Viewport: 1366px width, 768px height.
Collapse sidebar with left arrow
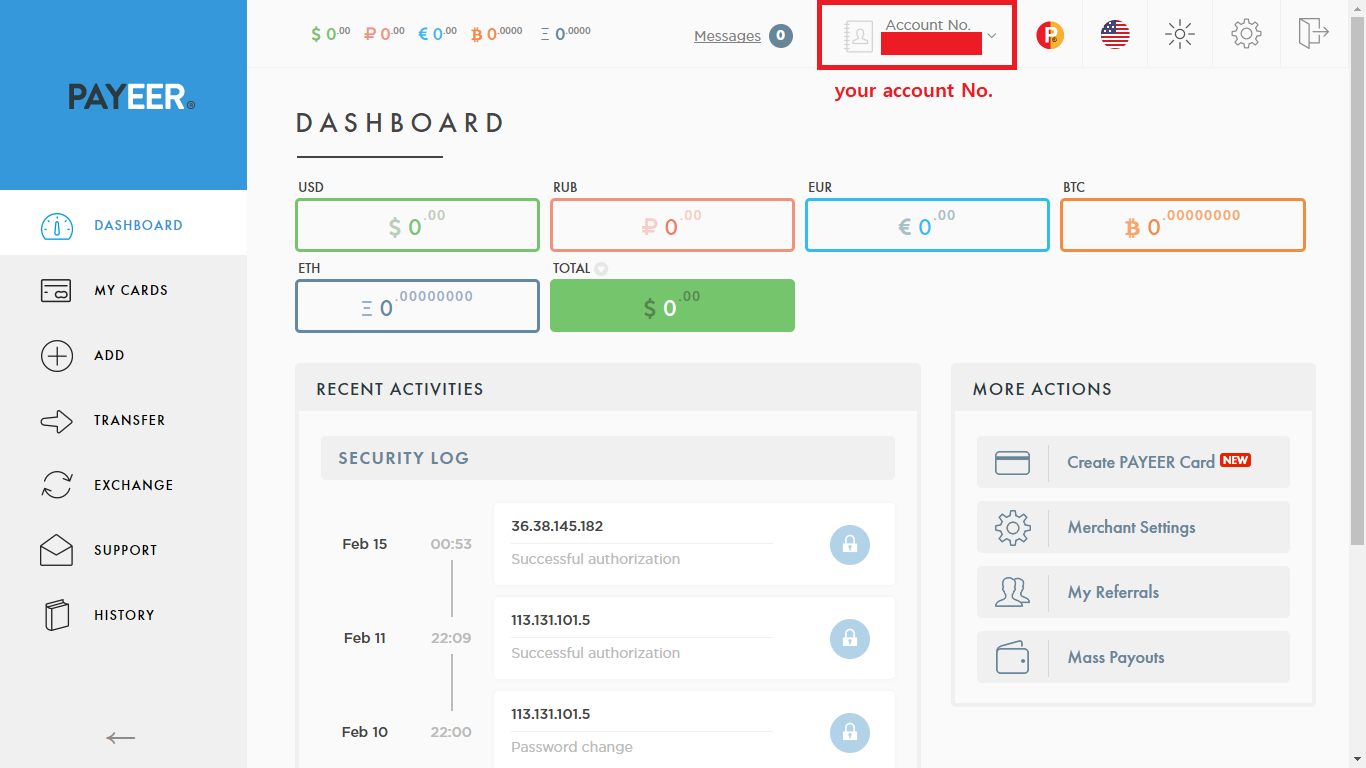coord(121,738)
